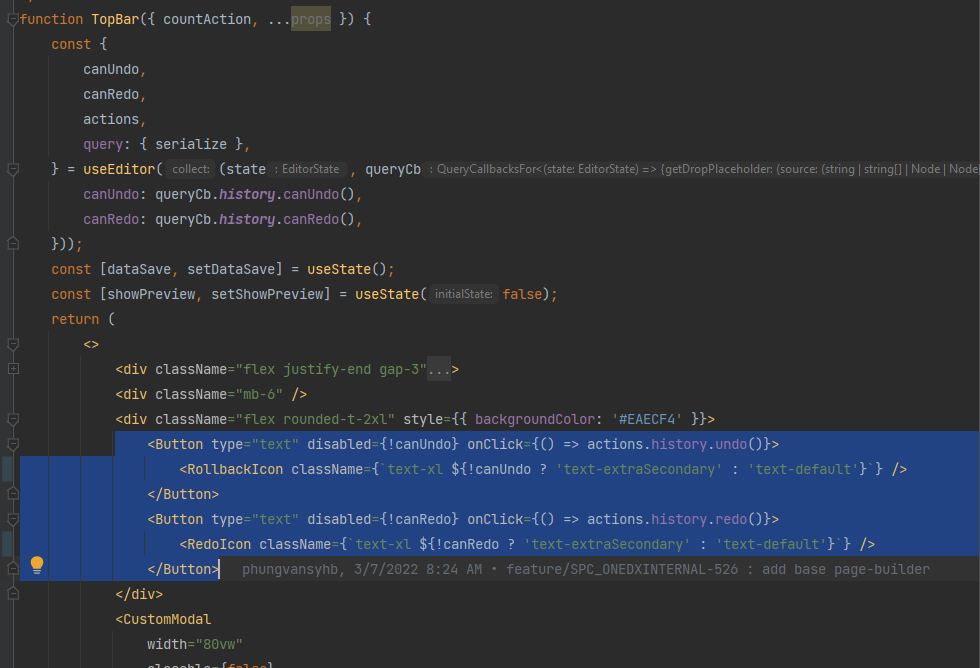Click the CustomModal opening tag
980x668 pixels.
(x=163, y=619)
